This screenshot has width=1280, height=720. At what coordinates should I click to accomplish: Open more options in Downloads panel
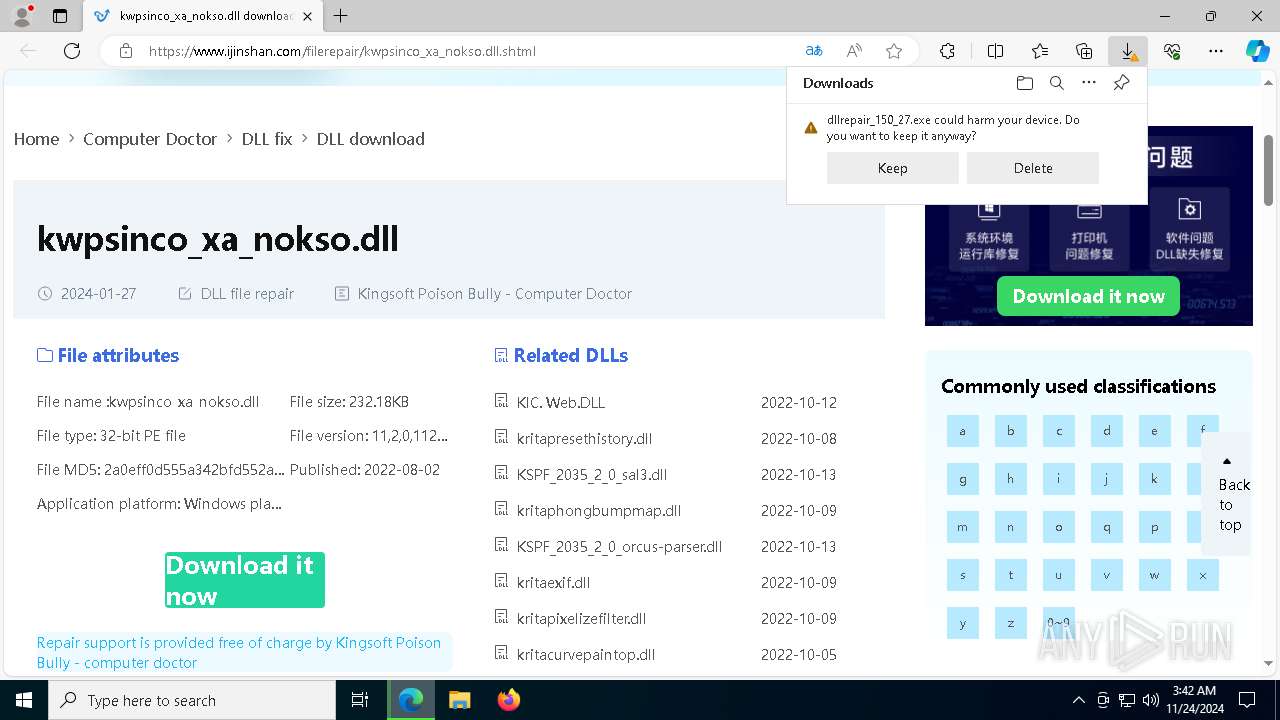tap(1089, 83)
